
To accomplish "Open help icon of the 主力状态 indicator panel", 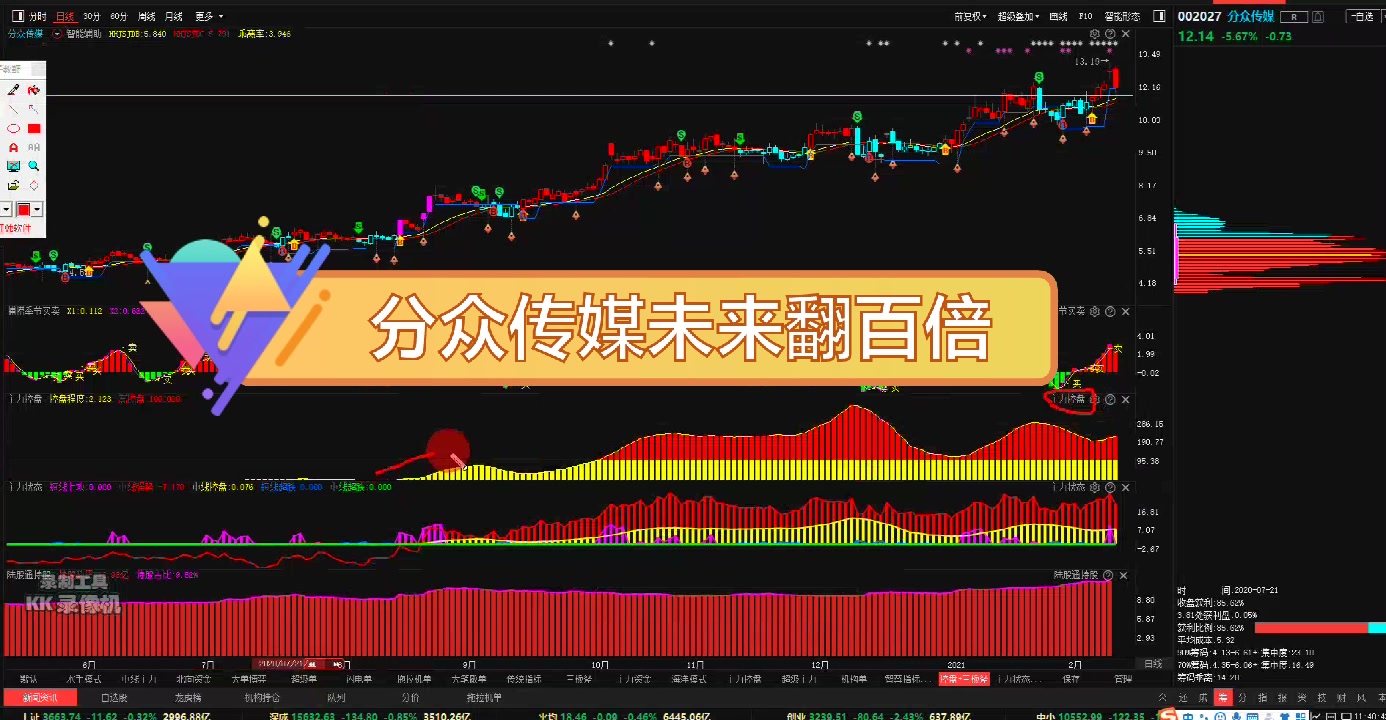I will tap(1110, 486).
